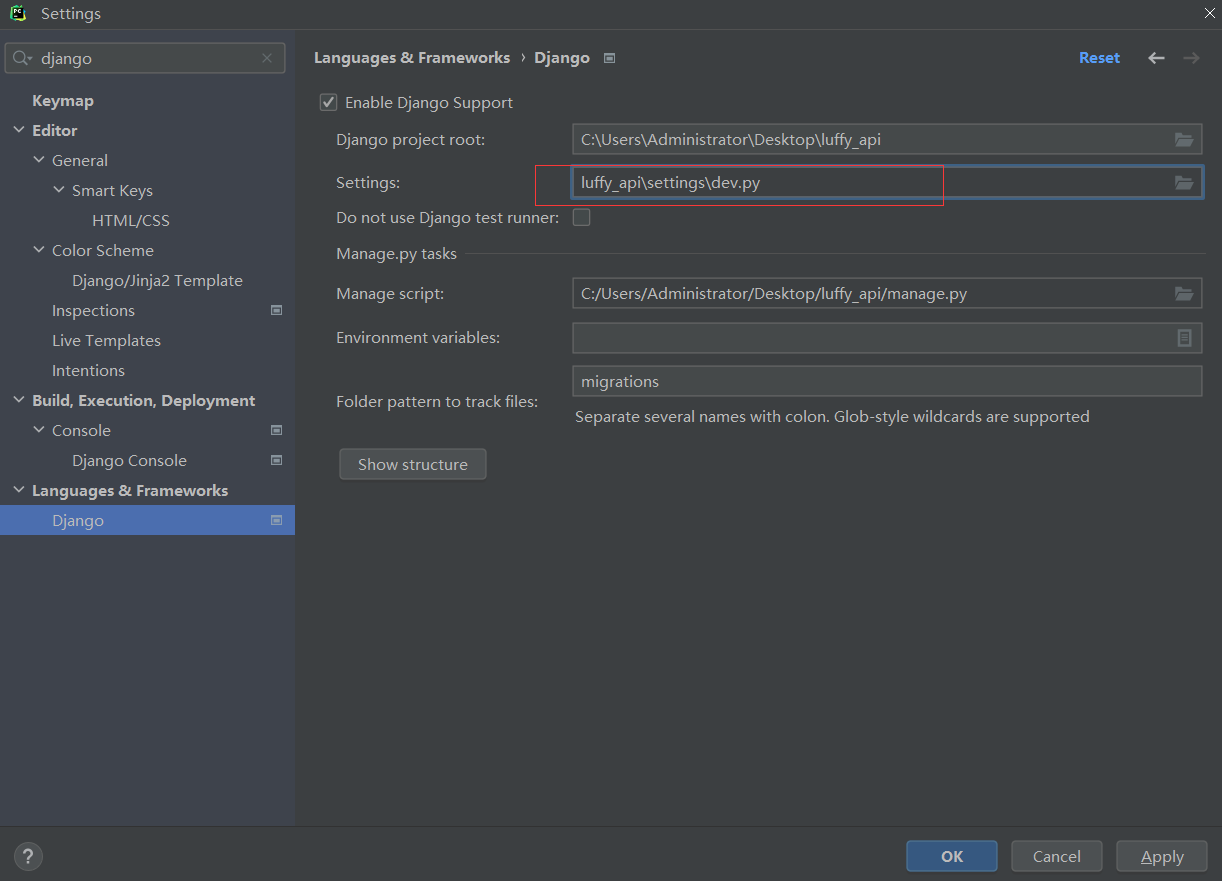Open Django Console settings page
Screen dimensions: 1222x881
(x=129, y=461)
